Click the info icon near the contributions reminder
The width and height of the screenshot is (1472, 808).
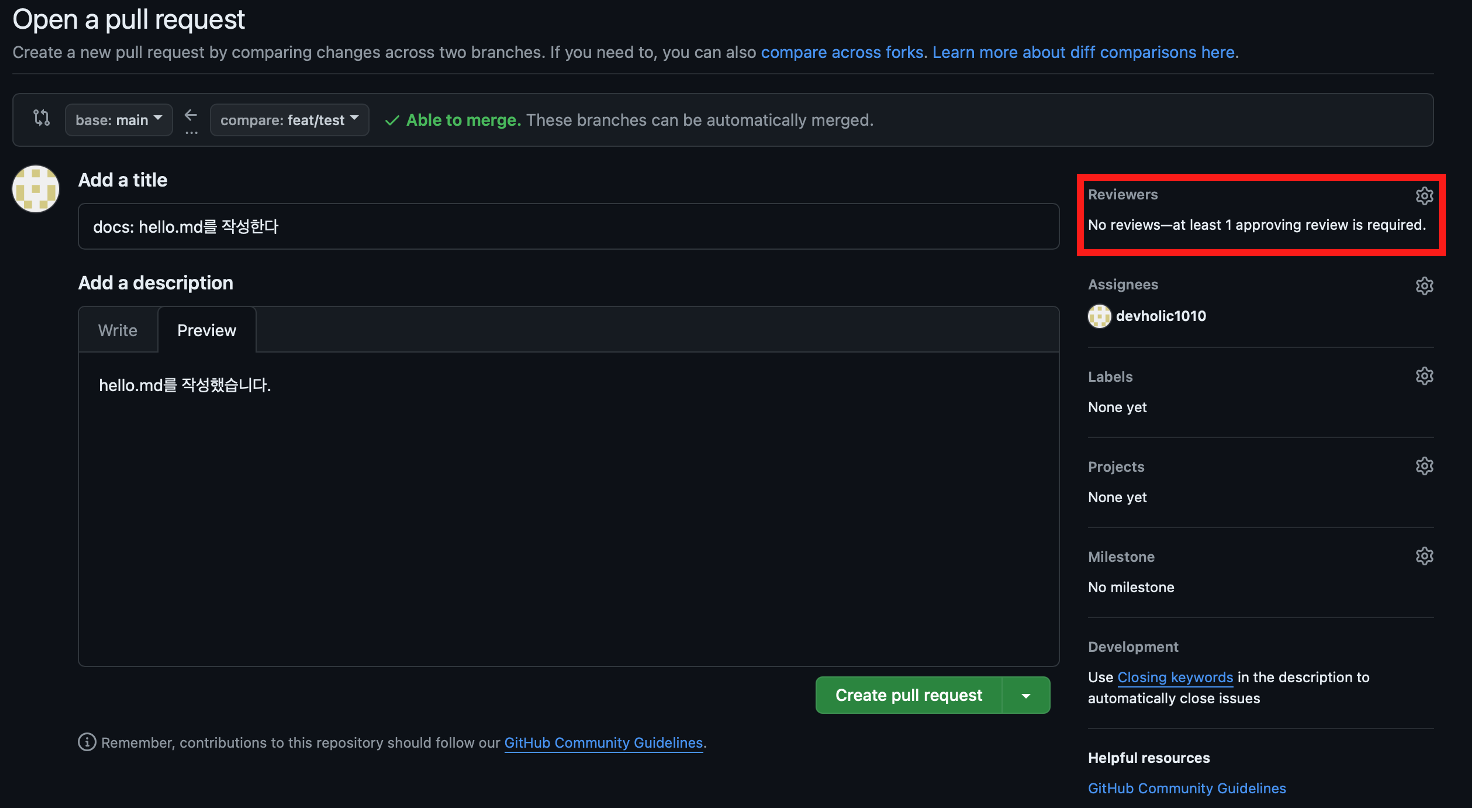(87, 742)
